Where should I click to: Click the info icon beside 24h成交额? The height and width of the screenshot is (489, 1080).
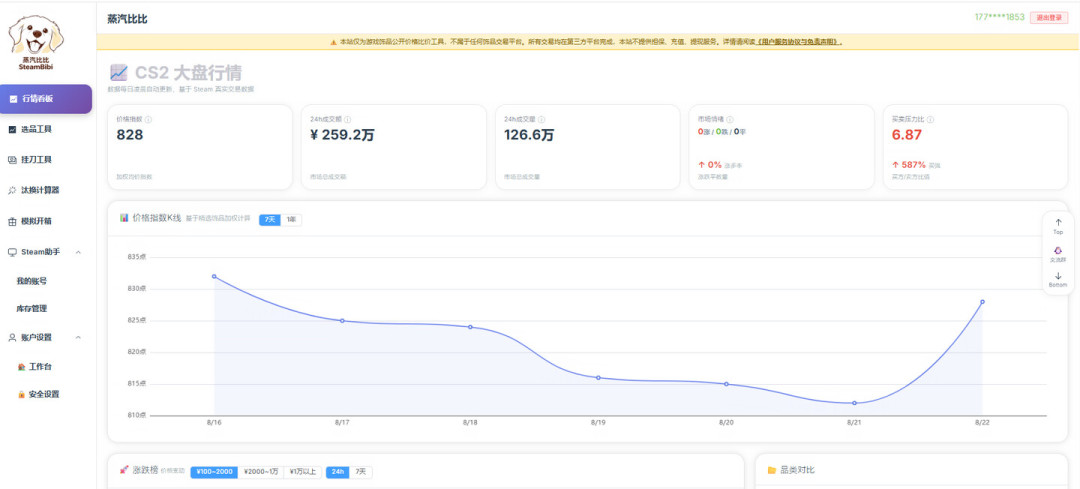coord(348,119)
